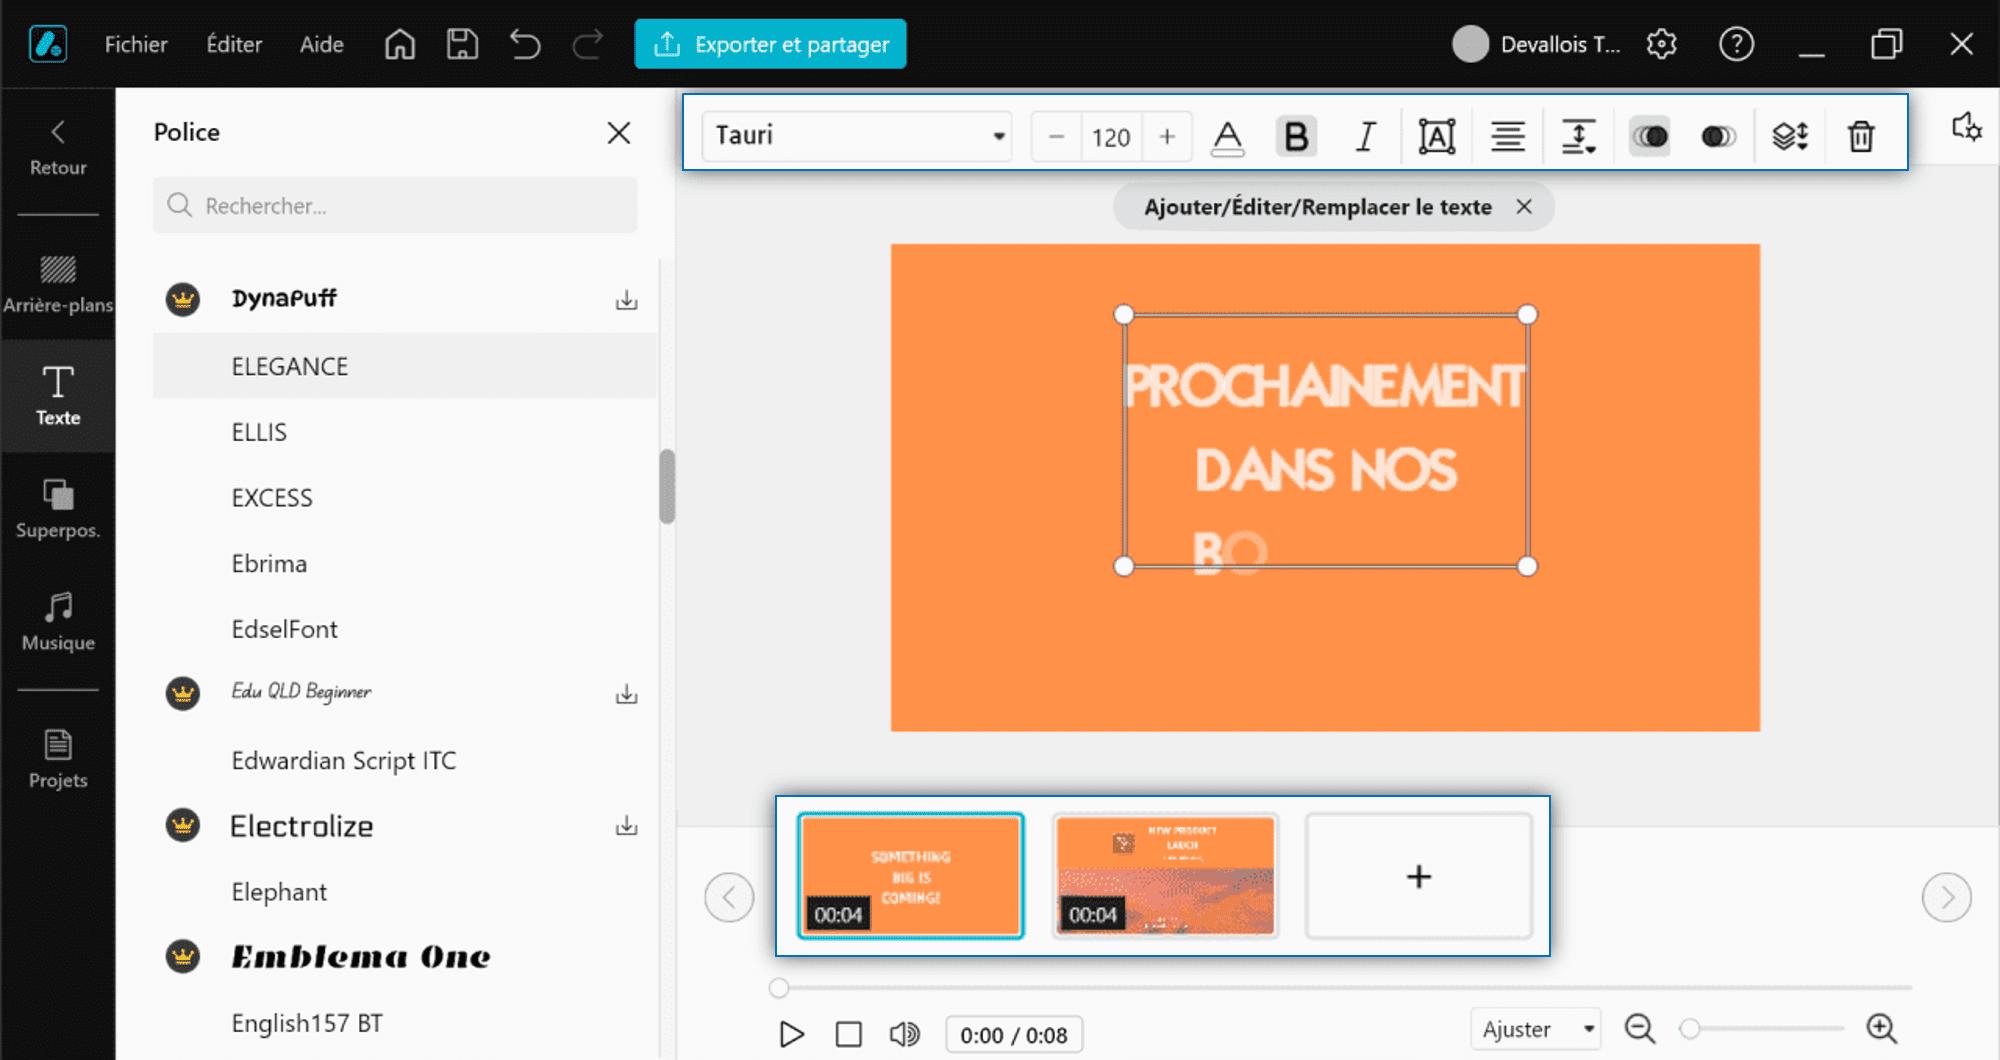Toggle italic formatting
Screen dimensions: 2000x1060
(1366, 137)
